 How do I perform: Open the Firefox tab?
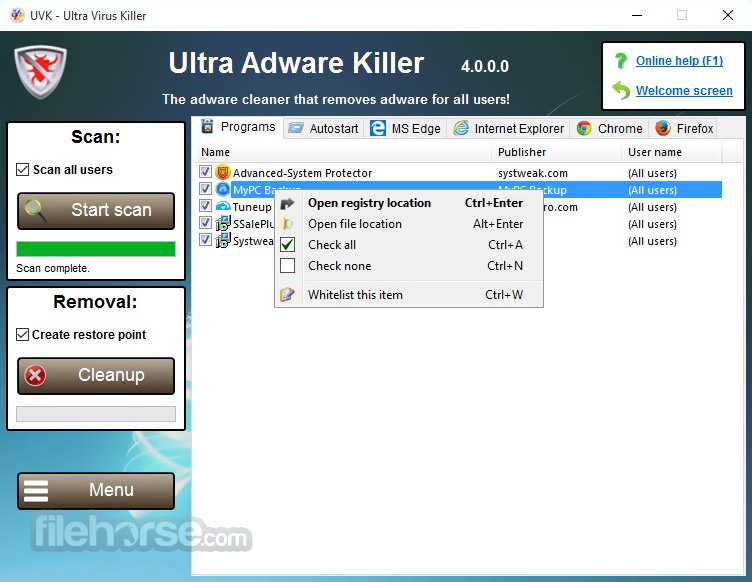coord(683,128)
